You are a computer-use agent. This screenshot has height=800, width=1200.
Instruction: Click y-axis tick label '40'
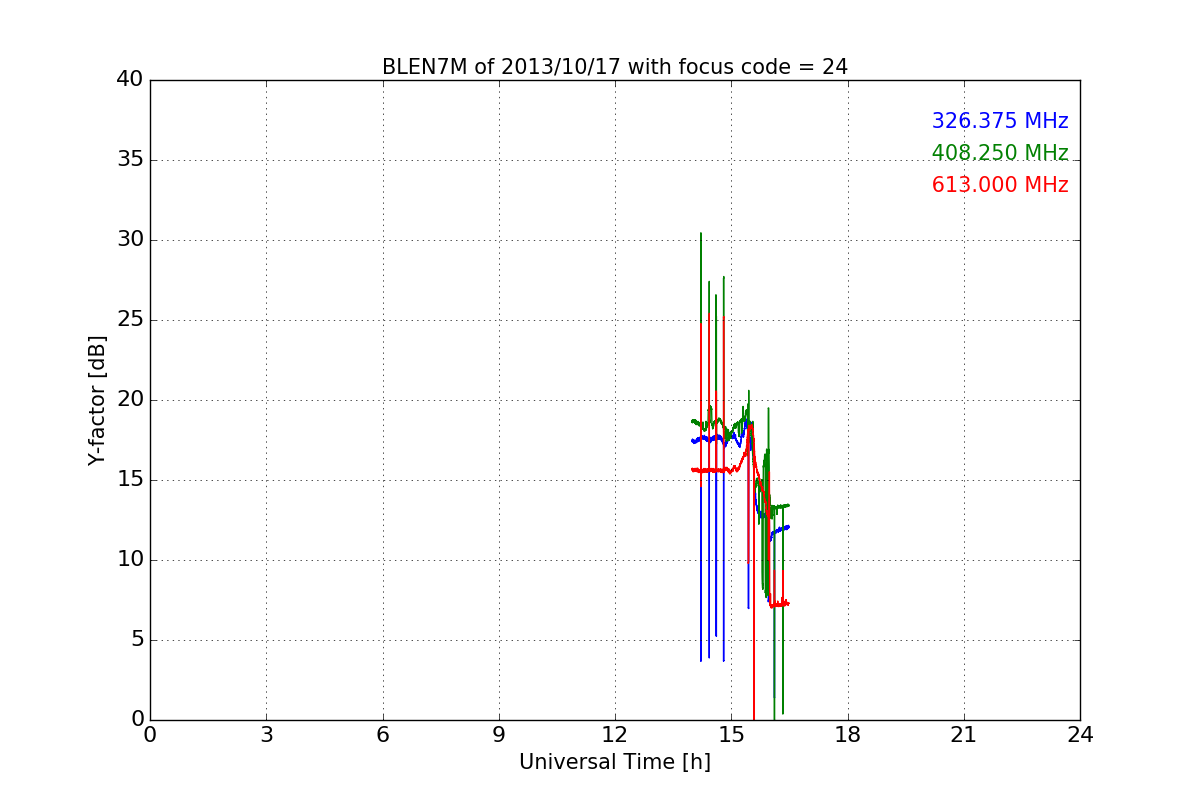129,79
